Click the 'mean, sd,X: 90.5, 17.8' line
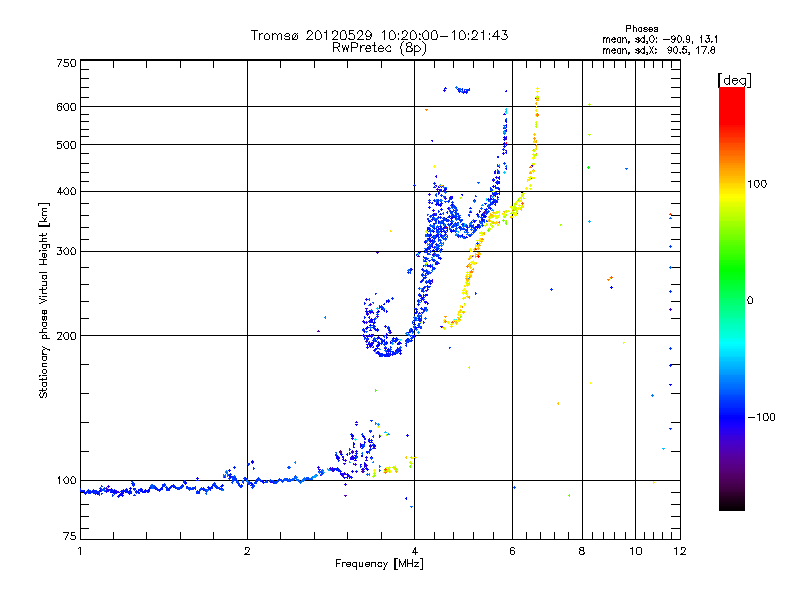Image resolution: width=800 pixels, height=600 pixels. click(x=658, y=50)
